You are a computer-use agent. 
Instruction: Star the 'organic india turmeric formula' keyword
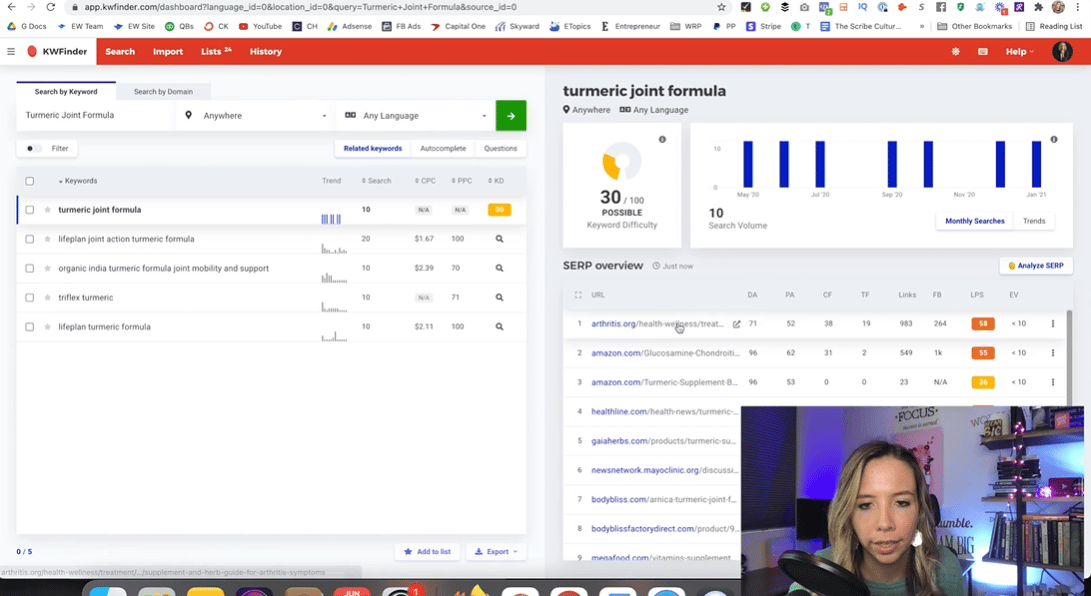point(47,268)
